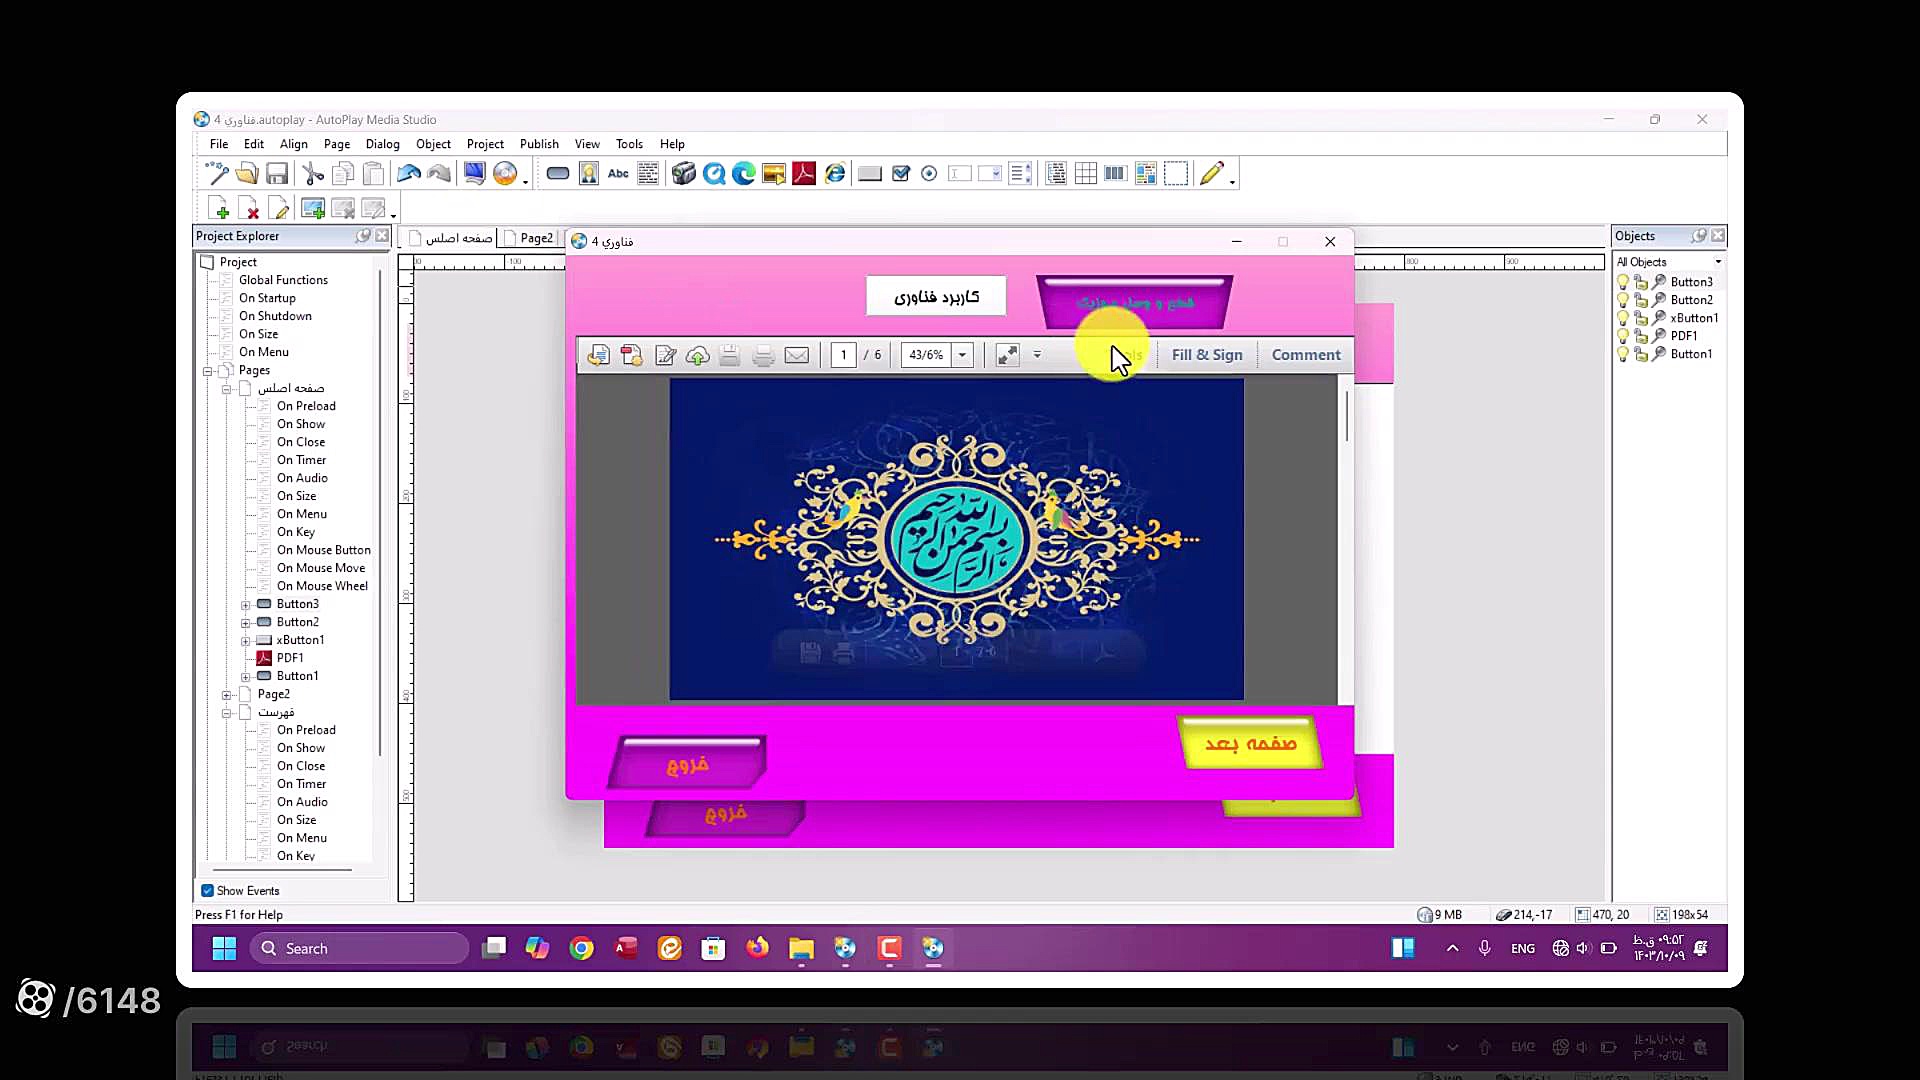This screenshot has height=1080, width=1920.
Task: Open the All Objects filter dropdown
Action: (1718, 262)
